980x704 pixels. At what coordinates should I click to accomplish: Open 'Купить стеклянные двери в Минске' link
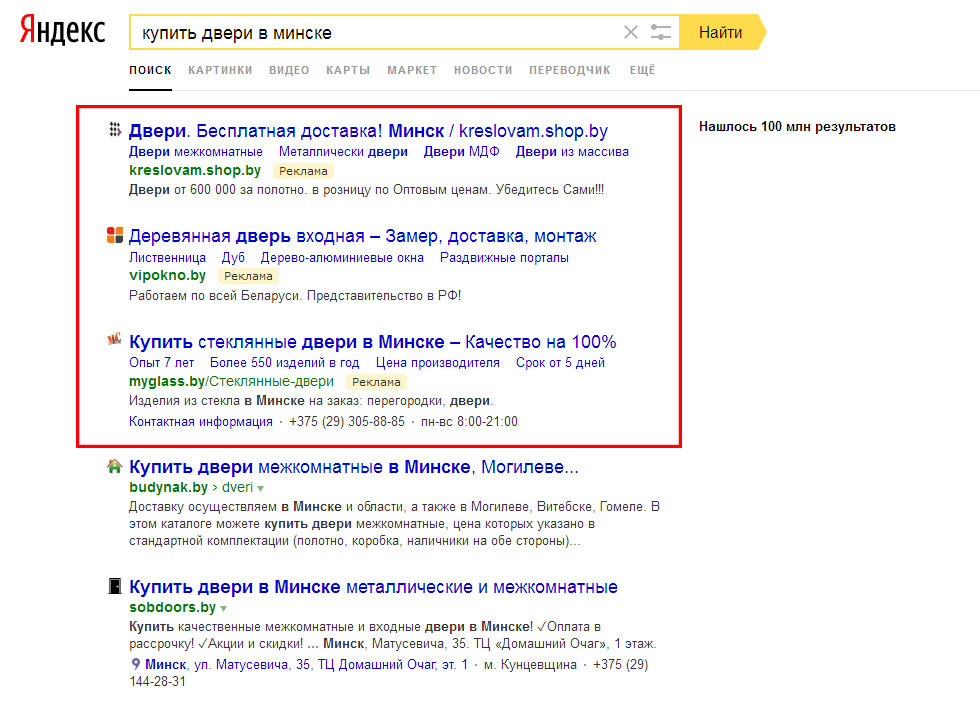[372, 341]
